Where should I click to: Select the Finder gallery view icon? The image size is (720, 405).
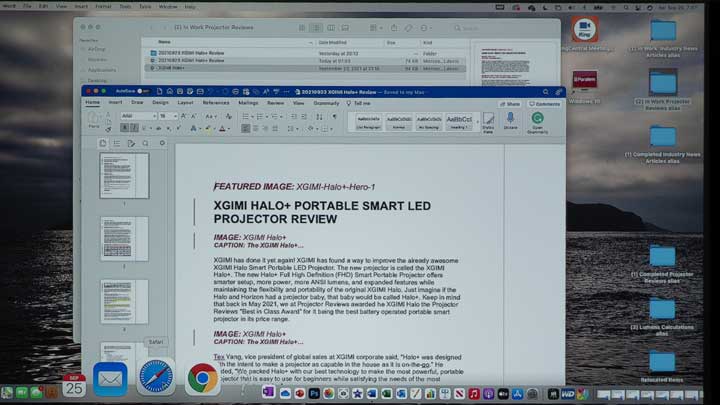click(x=345, y=28)
